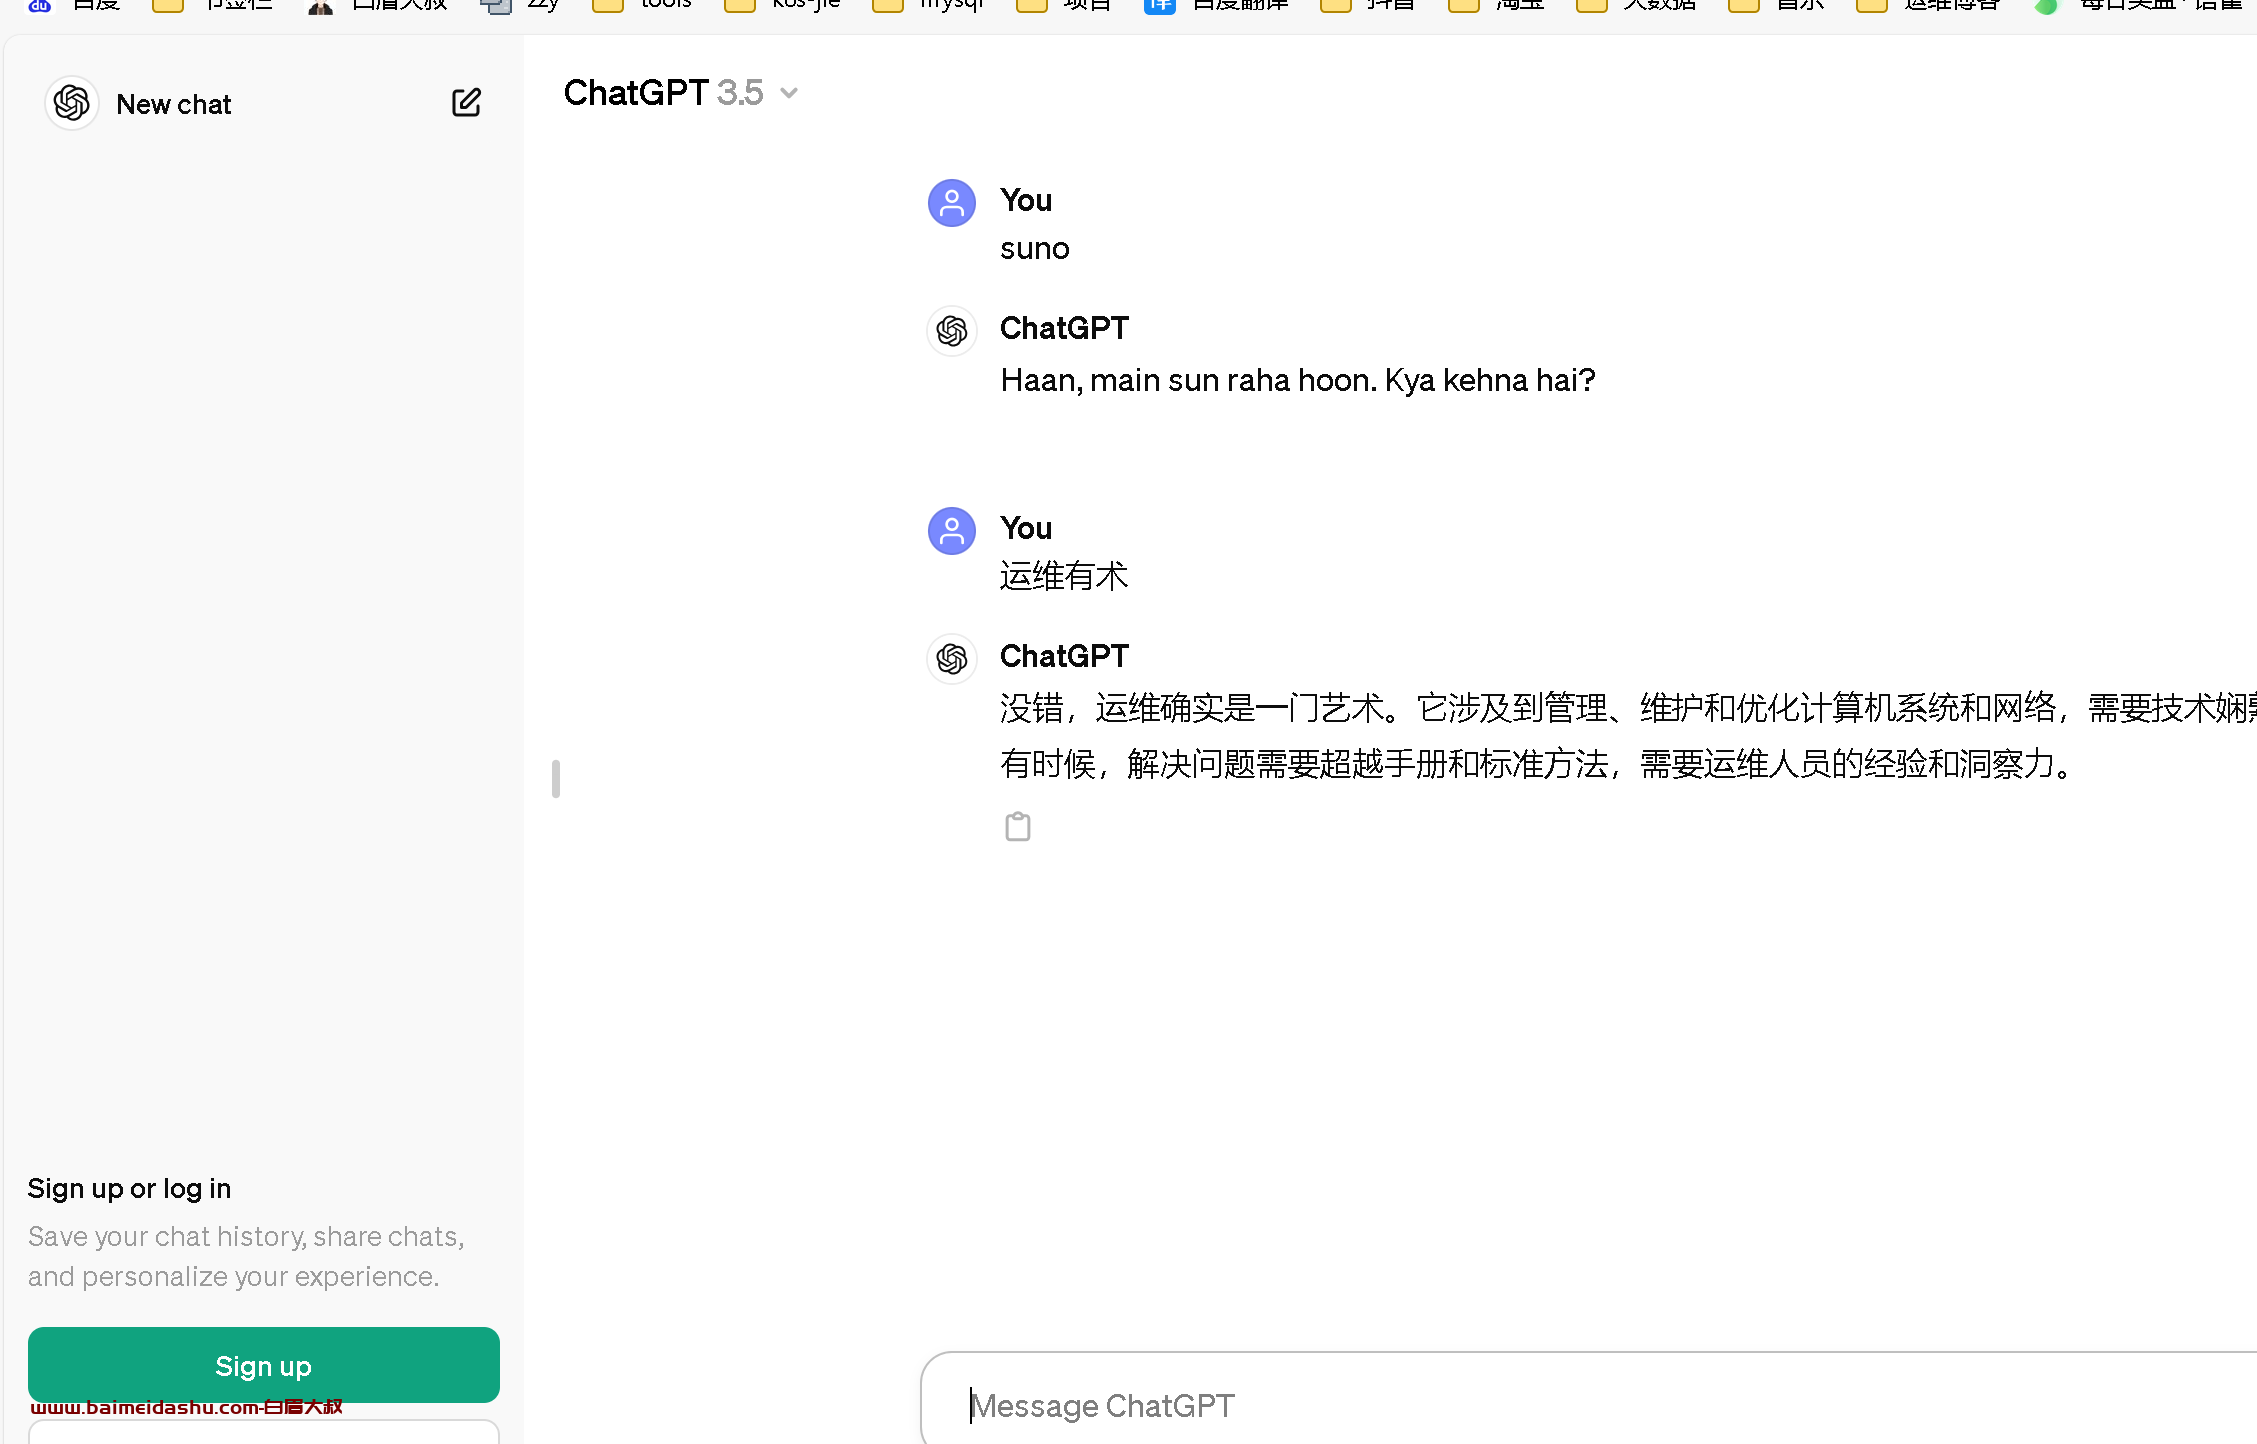
Task: Select the 'New chat' sidebar label
Action: (174, 104)
